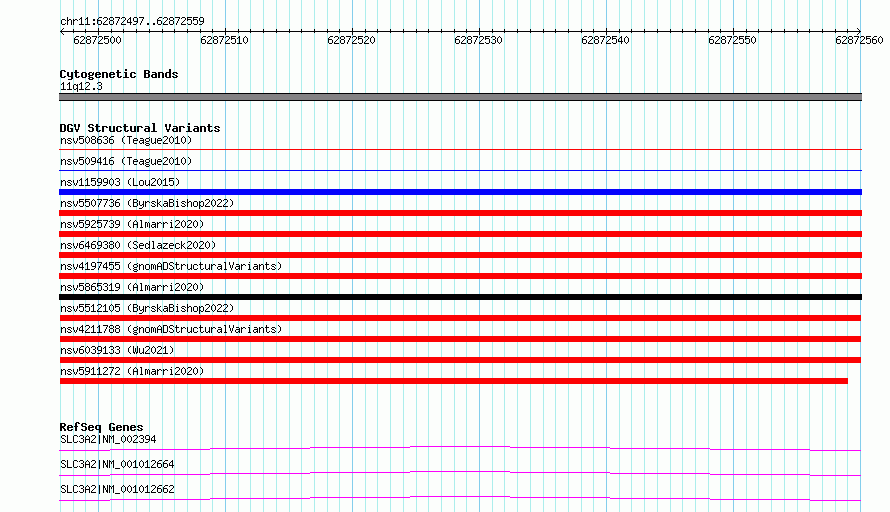Click the thin red line for nsv508636
Image resolution: width=890 pixels, height=512 pixels.
[460, 149]
